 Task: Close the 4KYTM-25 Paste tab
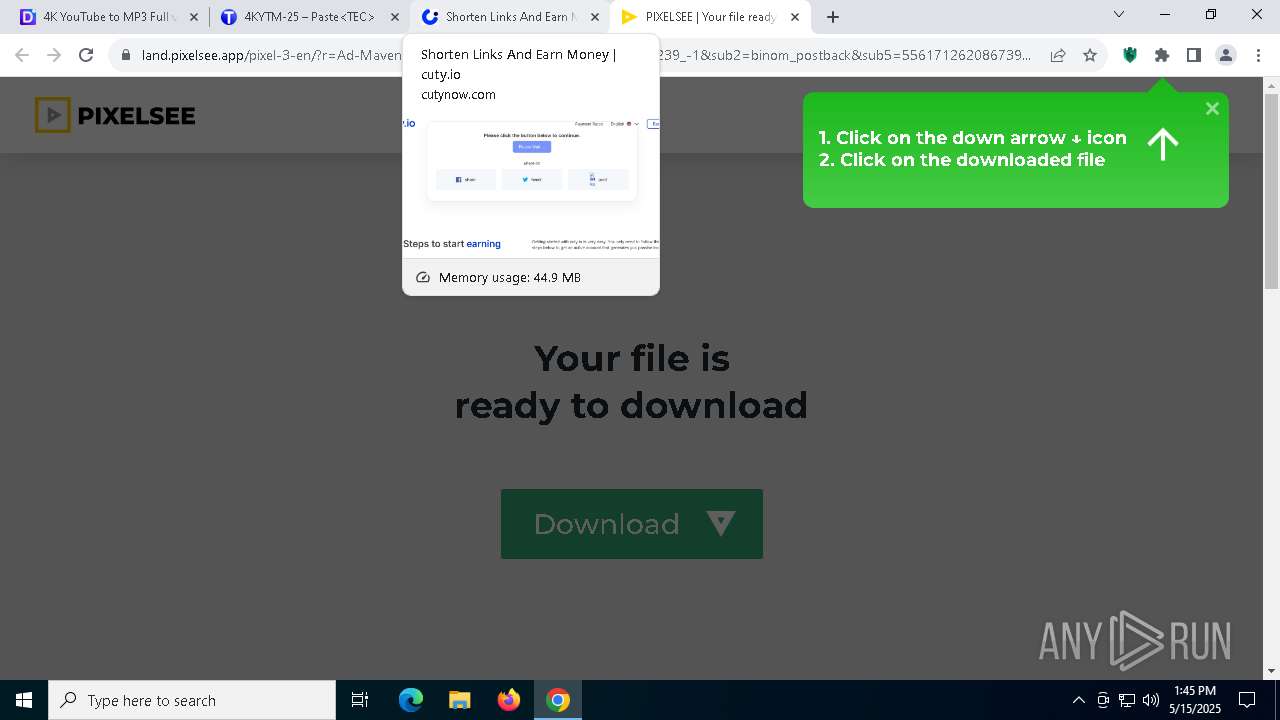pyautogui.click(x=394, y=17)
